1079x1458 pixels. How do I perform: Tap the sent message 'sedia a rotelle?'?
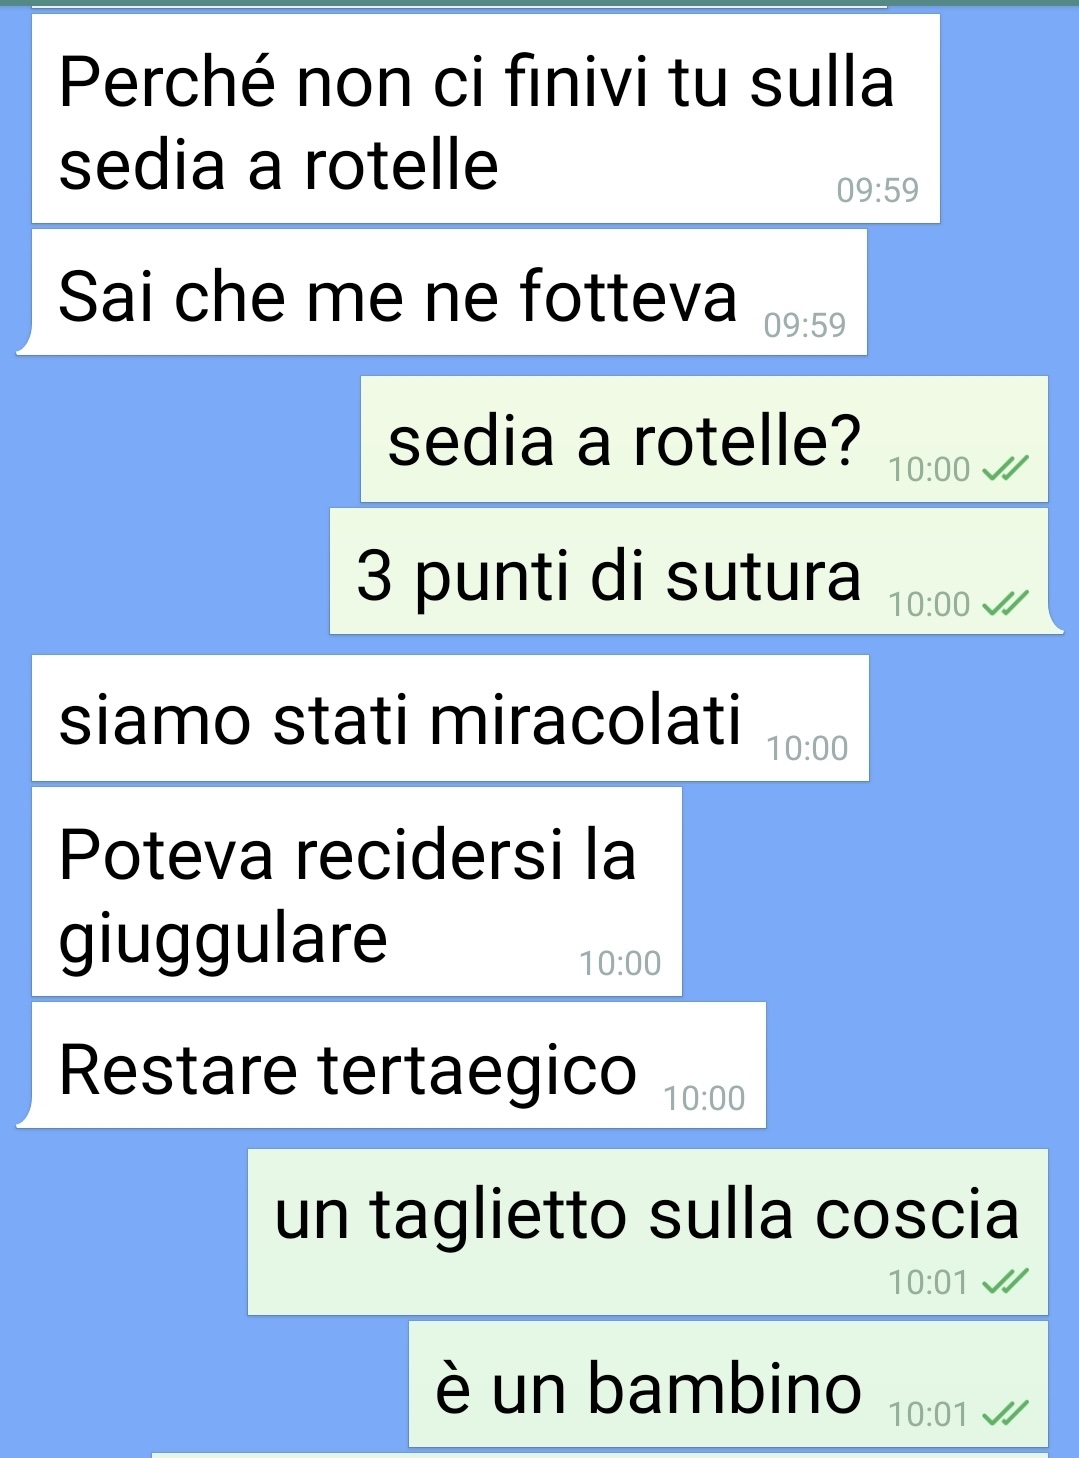coord(704,439)
